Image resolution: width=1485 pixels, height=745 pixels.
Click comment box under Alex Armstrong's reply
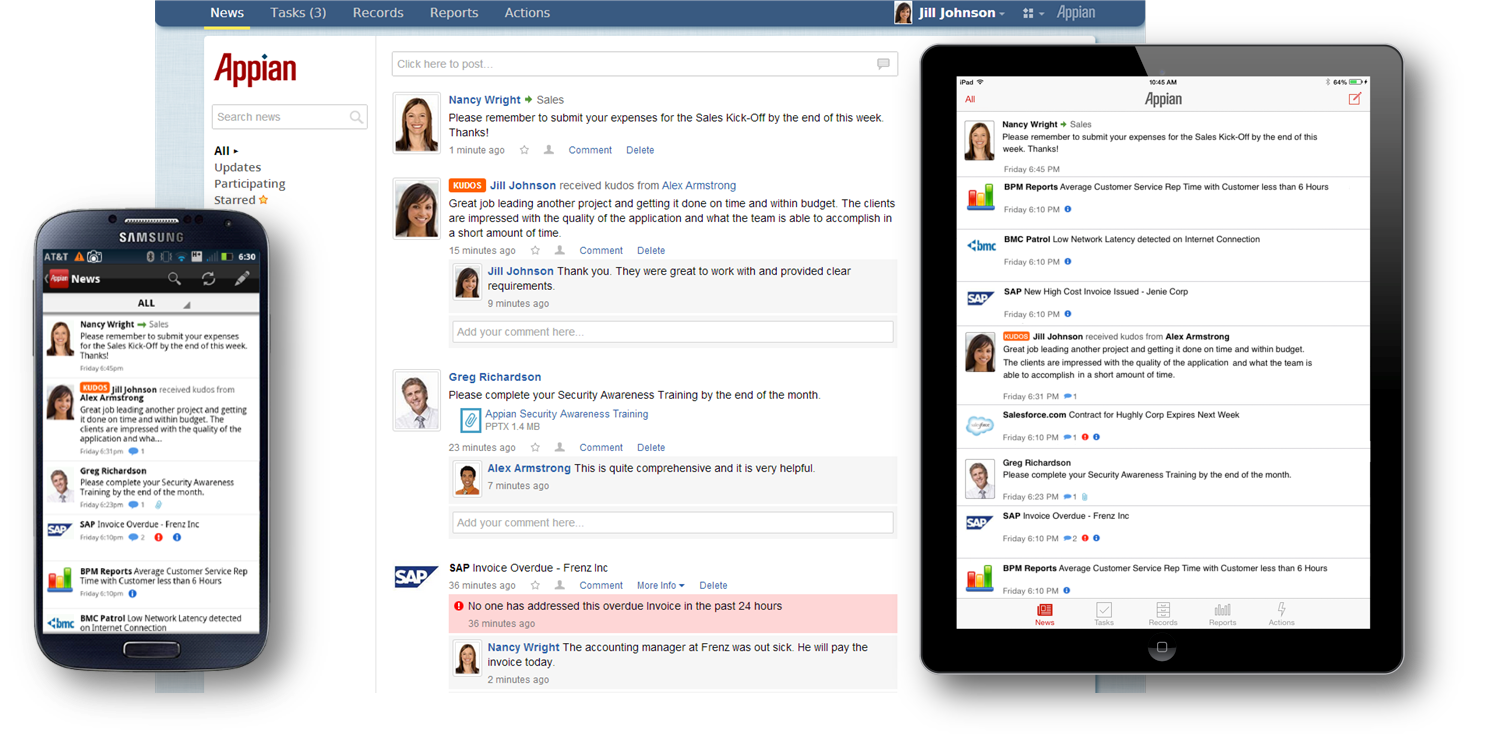672,522
